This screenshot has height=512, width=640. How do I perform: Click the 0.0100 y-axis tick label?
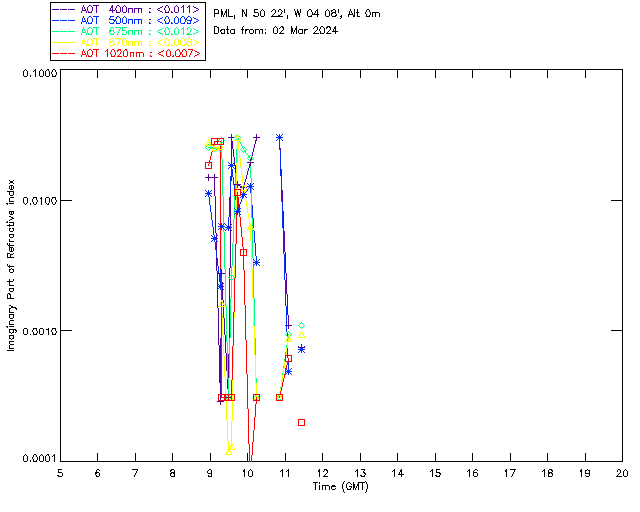(39, 201)
